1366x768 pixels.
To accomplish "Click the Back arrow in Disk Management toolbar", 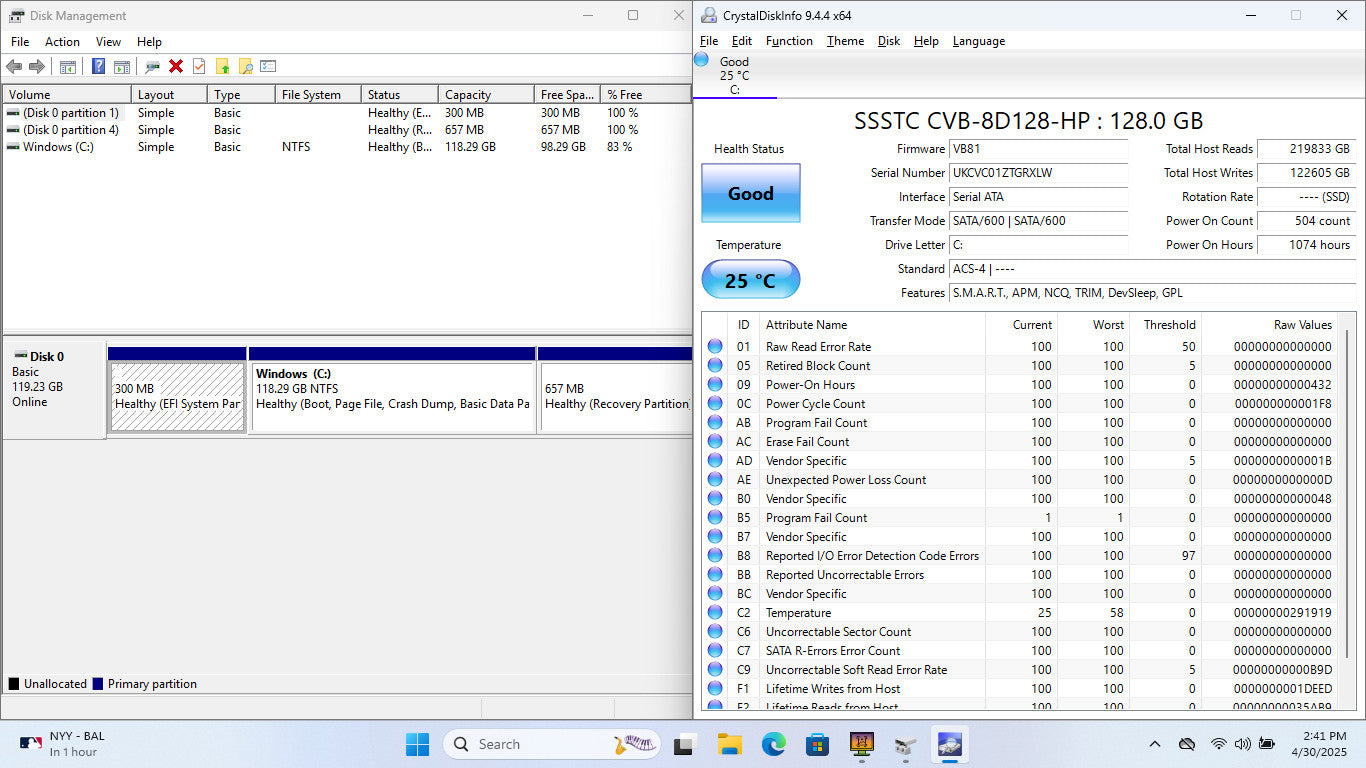I will click(14, 66).
